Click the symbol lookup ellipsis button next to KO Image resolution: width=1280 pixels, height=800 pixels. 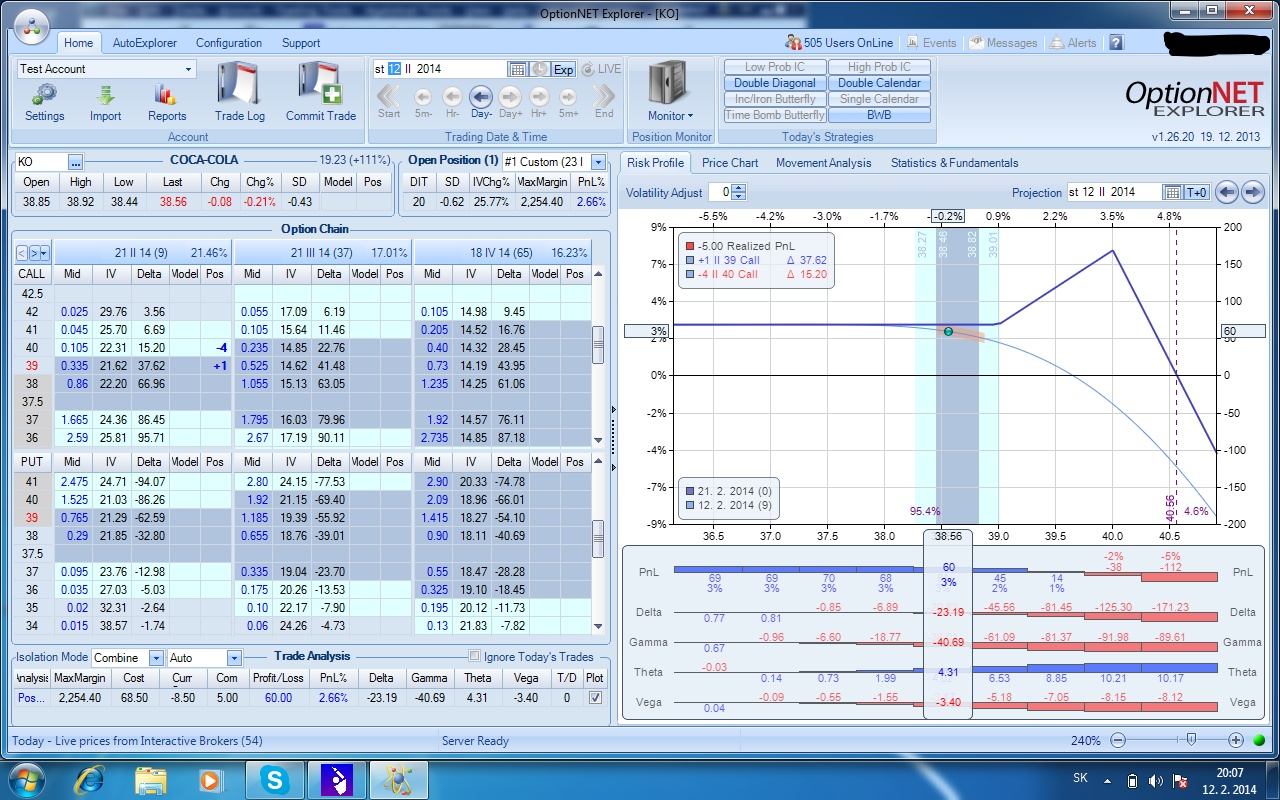(76, 162)
